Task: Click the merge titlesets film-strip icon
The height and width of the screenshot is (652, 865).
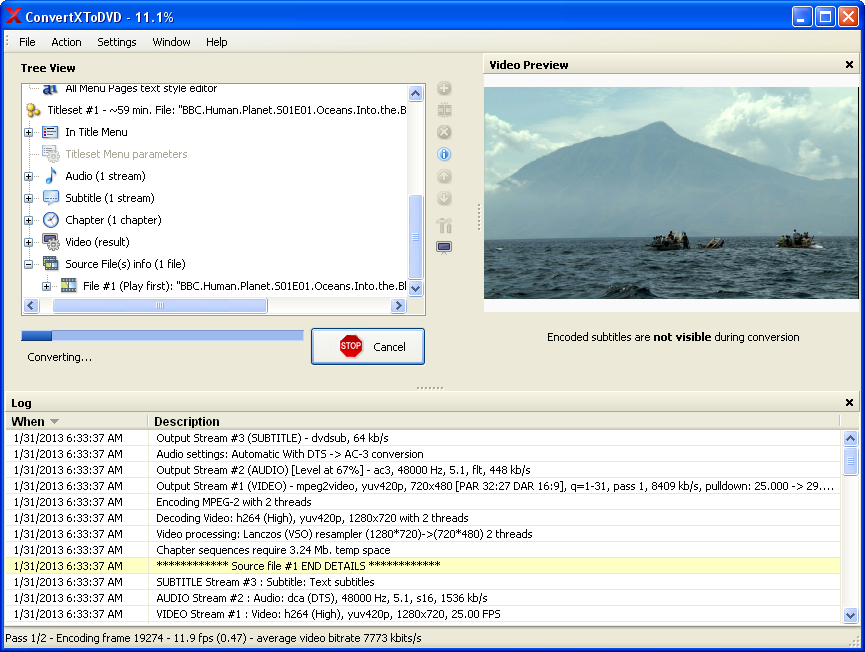Action: [x=444, y=110]
